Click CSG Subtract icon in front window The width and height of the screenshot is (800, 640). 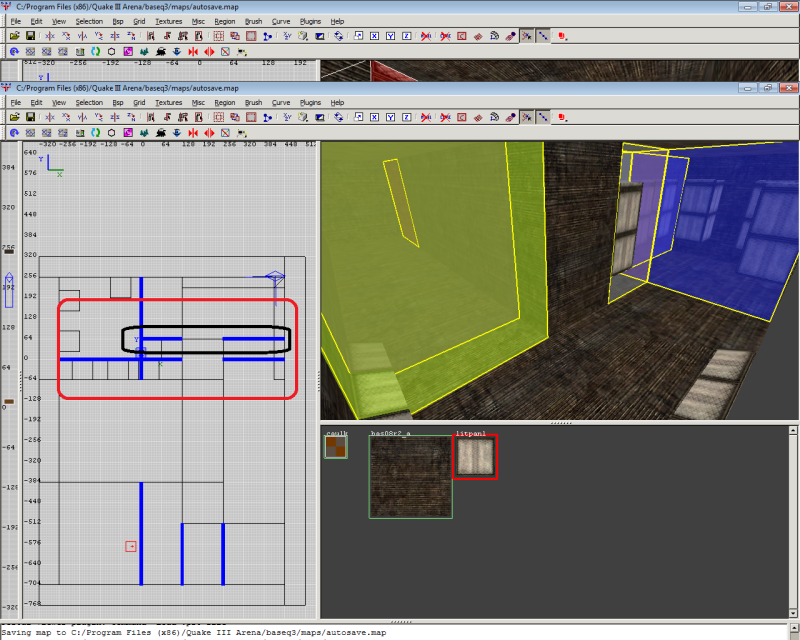click(218, 117)
